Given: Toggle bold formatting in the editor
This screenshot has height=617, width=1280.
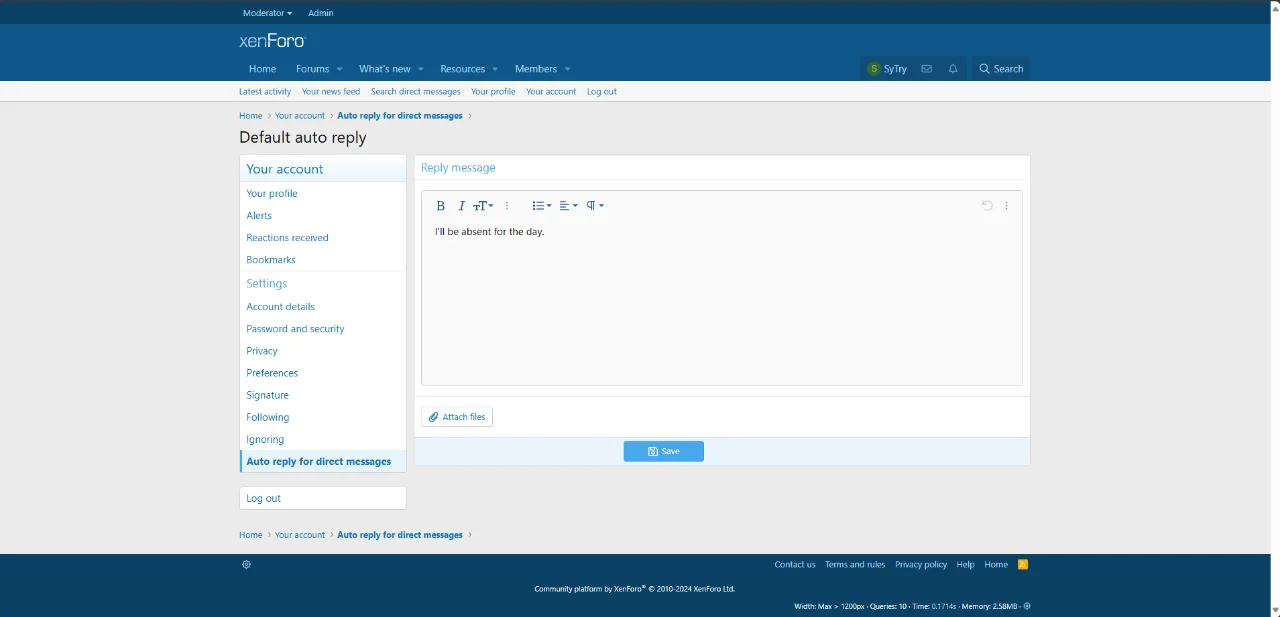Looking at the screenshot, I should [440, 206].
